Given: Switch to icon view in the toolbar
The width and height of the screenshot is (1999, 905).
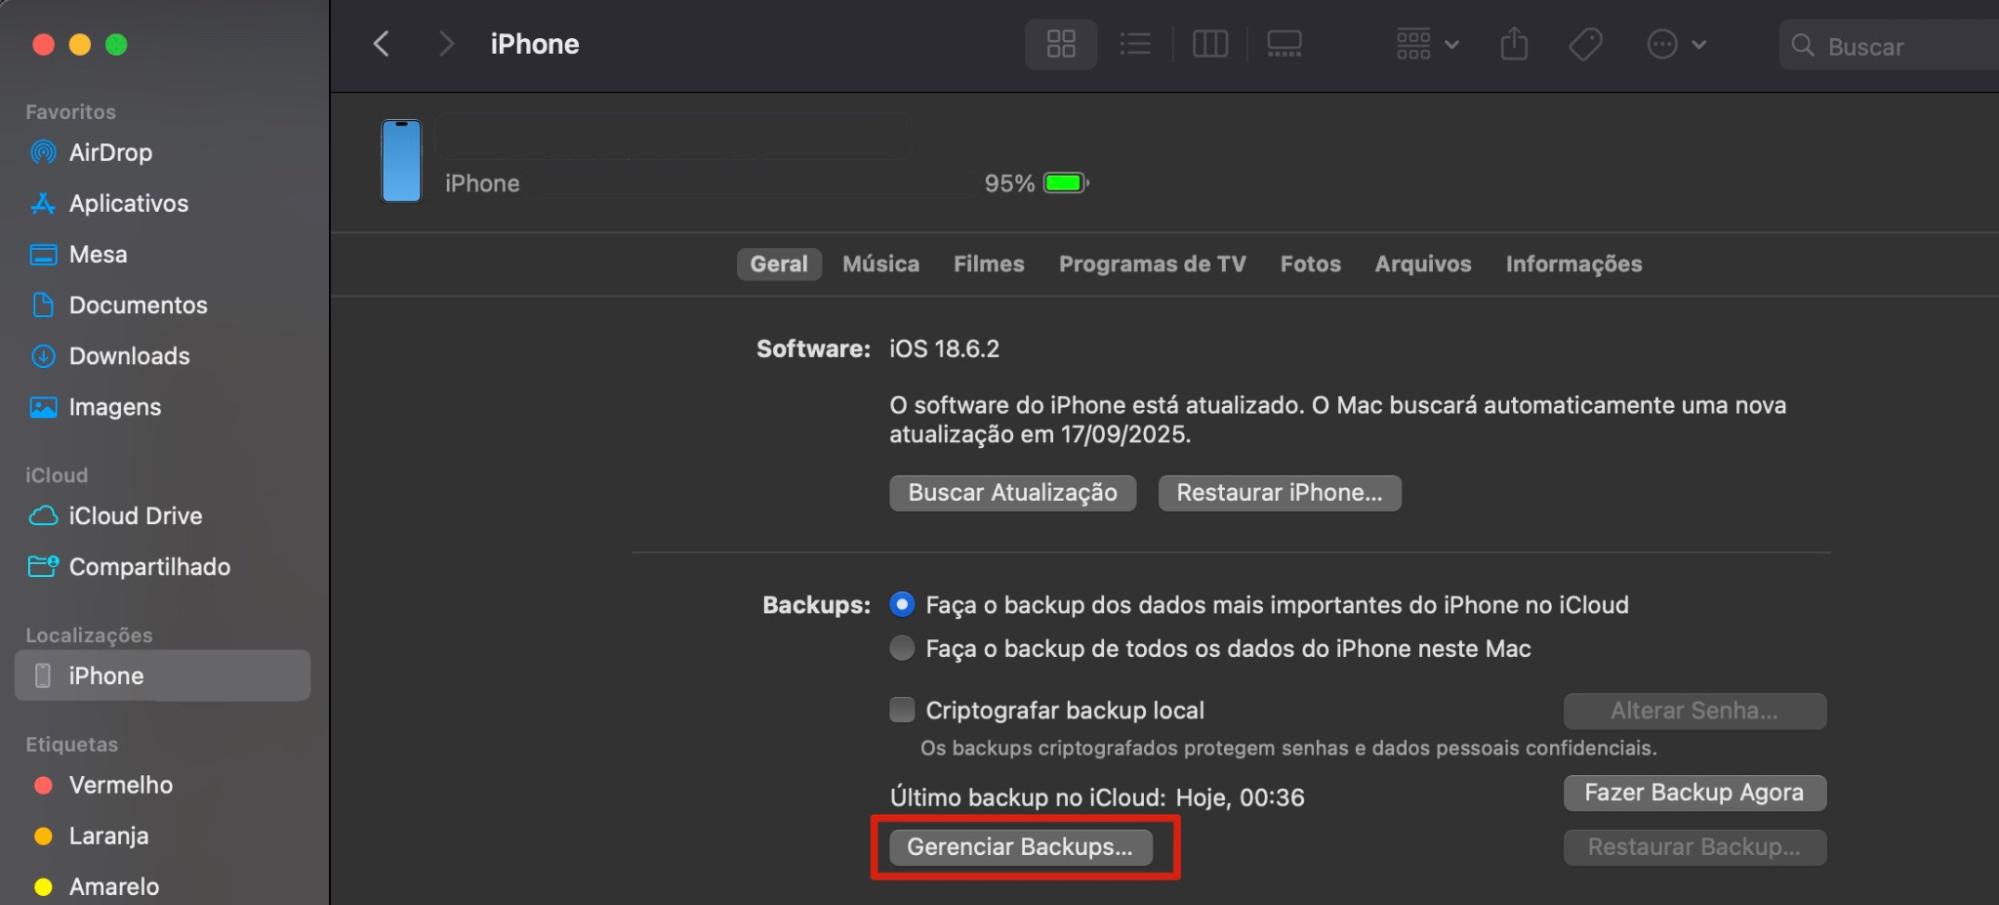Looking at the screenshot, I should coord(1060,44).
